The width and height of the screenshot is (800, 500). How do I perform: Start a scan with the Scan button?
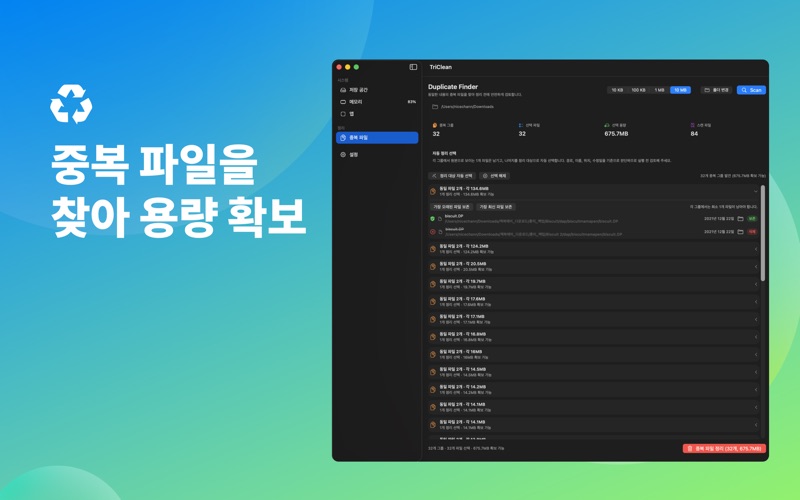tap(751, 90)
